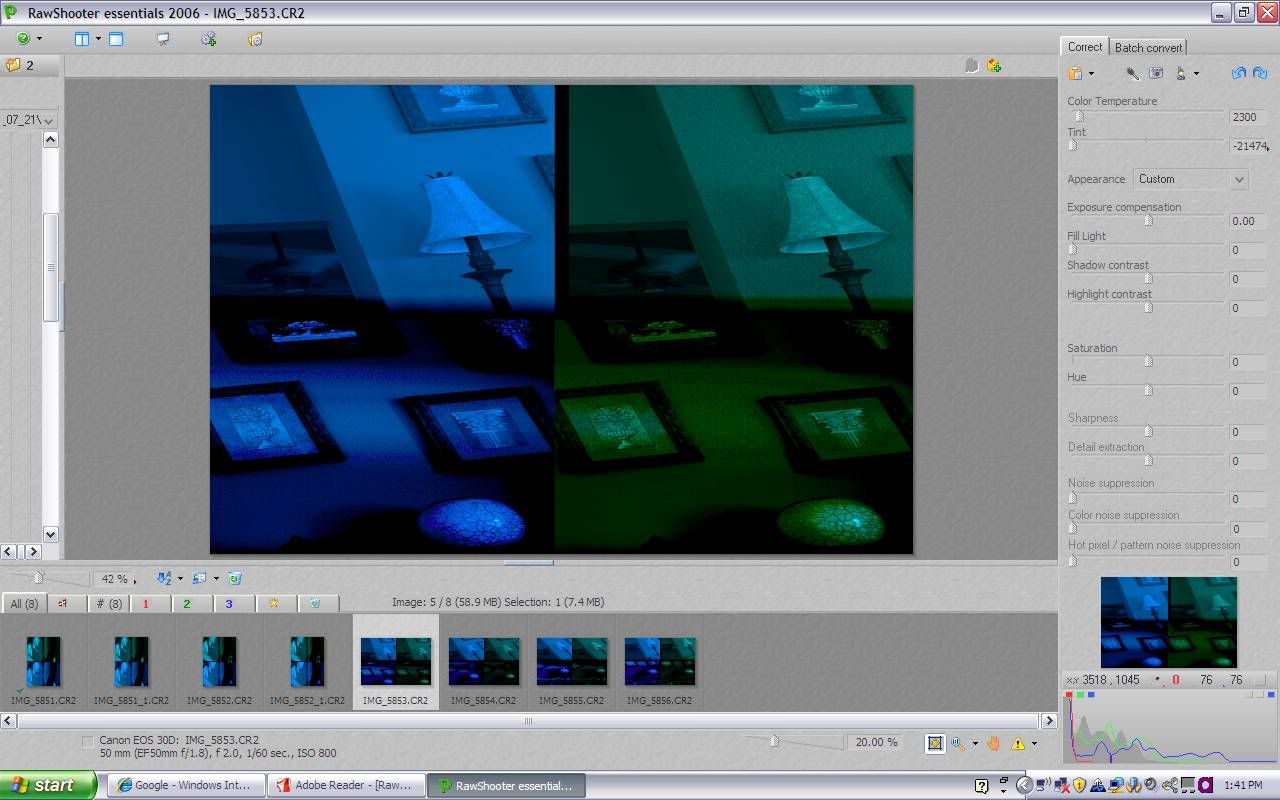Add a new snapshot with the plus icon
The width and height of the screenshot is (1280, 800).
click(993, 65)
